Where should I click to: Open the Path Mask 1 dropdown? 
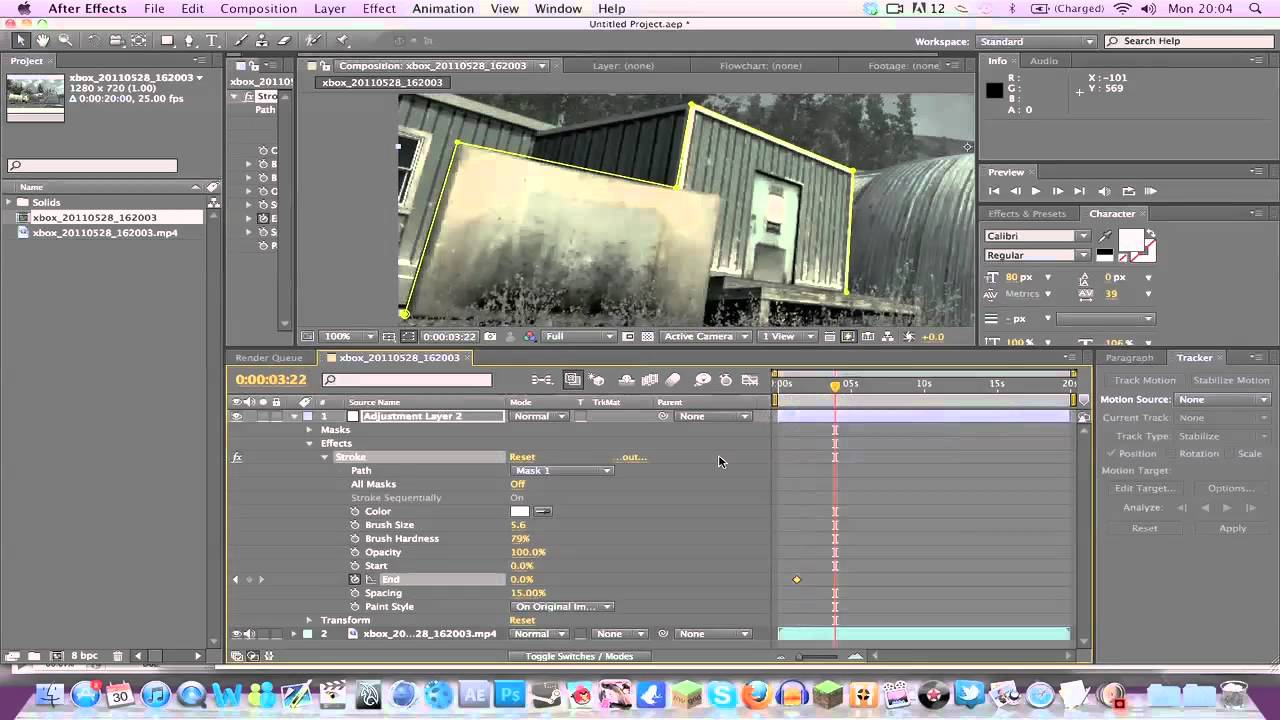pos(563,471)
